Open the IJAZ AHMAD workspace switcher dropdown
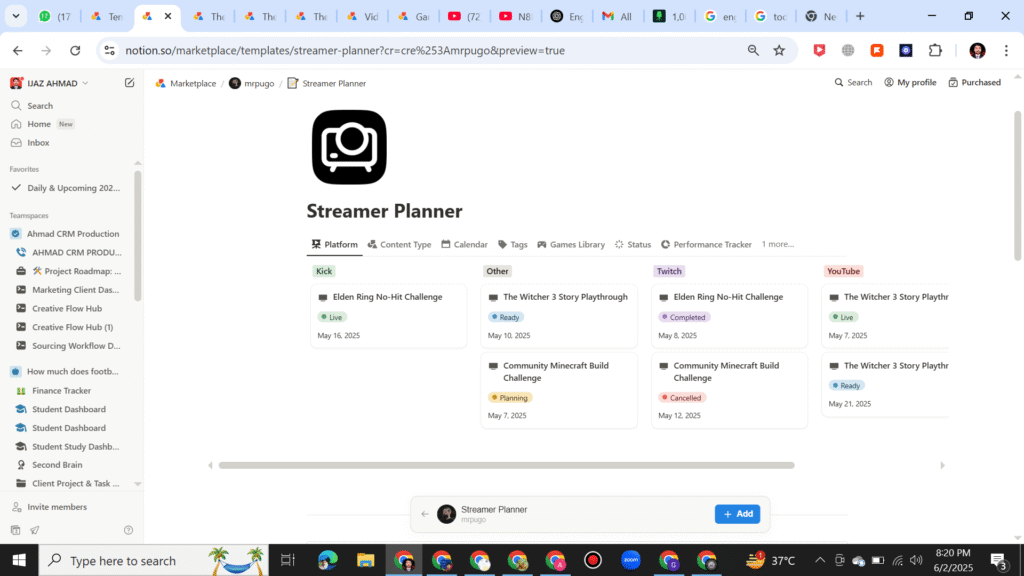 click(50, 83)
